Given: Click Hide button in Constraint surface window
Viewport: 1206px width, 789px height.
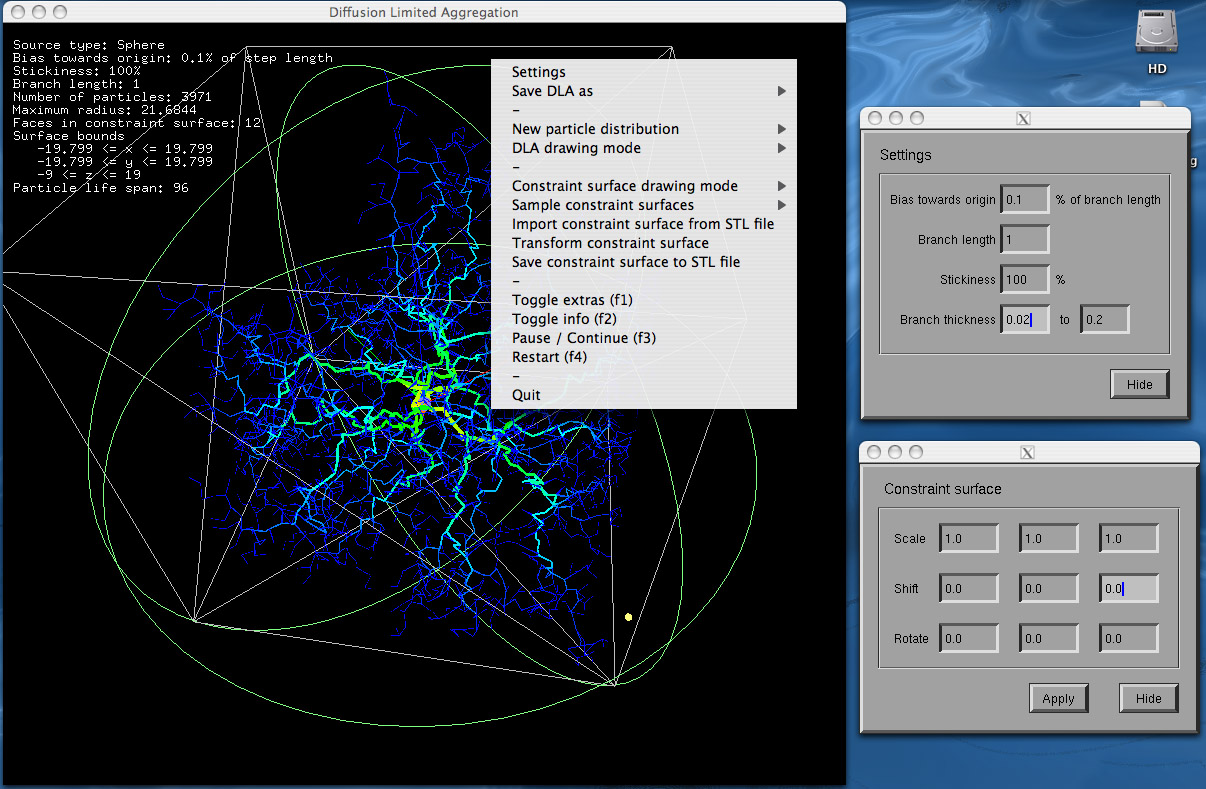Looking at the screenshot, I should coord(1148,699).
